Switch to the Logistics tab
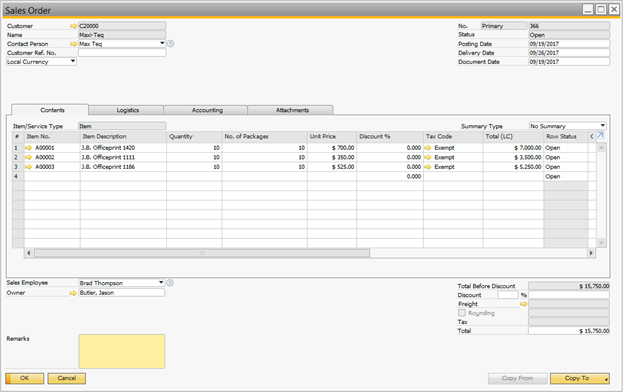The width and height of the screenshot is (624, 392). [x=126, y=110]
